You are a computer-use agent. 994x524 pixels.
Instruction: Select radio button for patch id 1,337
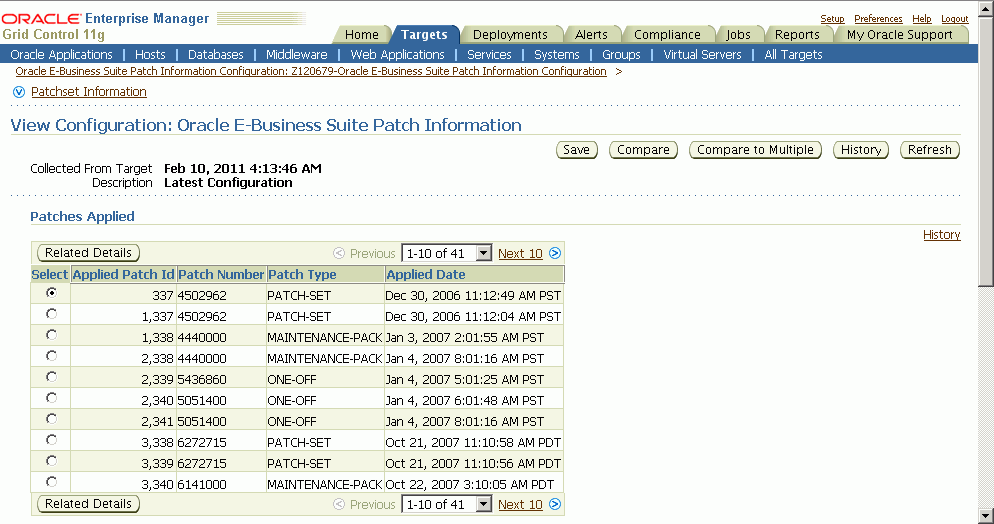51,314
